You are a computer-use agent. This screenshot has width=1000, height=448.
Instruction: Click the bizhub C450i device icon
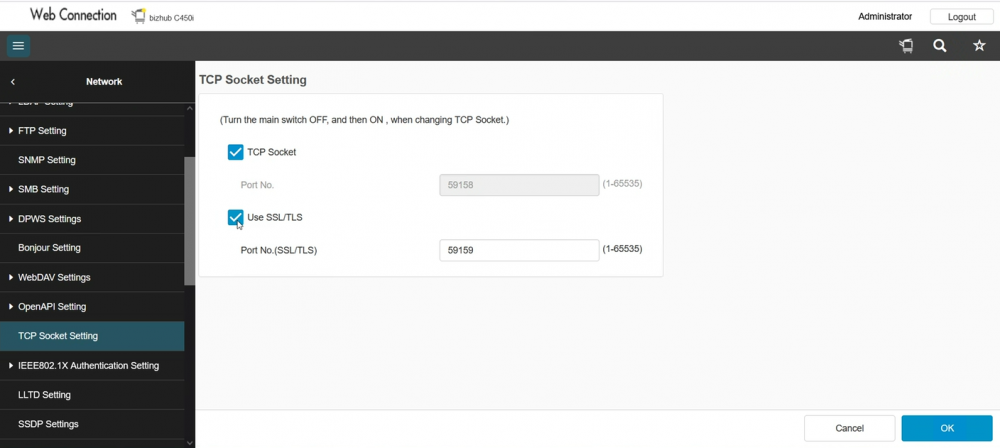[138, 17]
